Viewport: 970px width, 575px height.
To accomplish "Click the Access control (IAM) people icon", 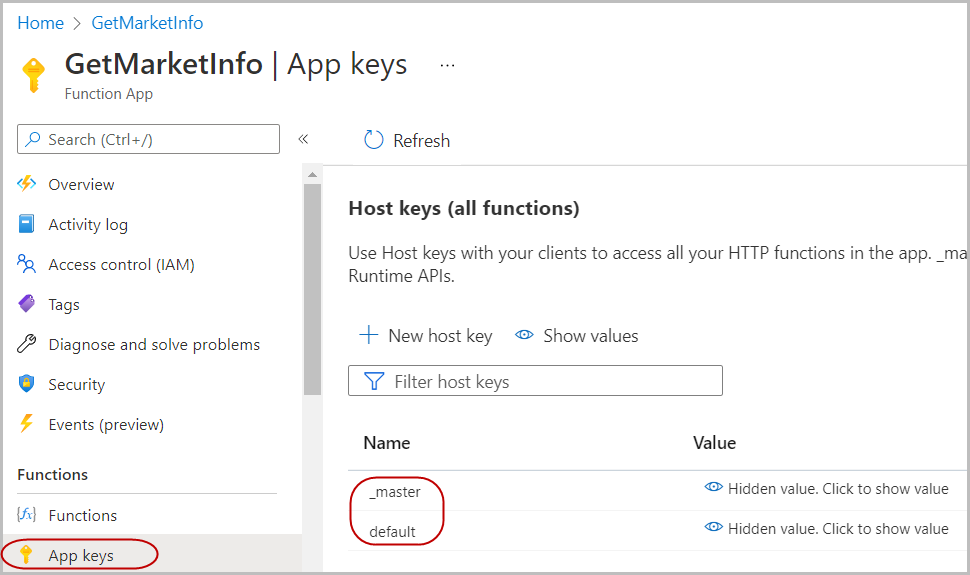I will [x=27, y=264].
